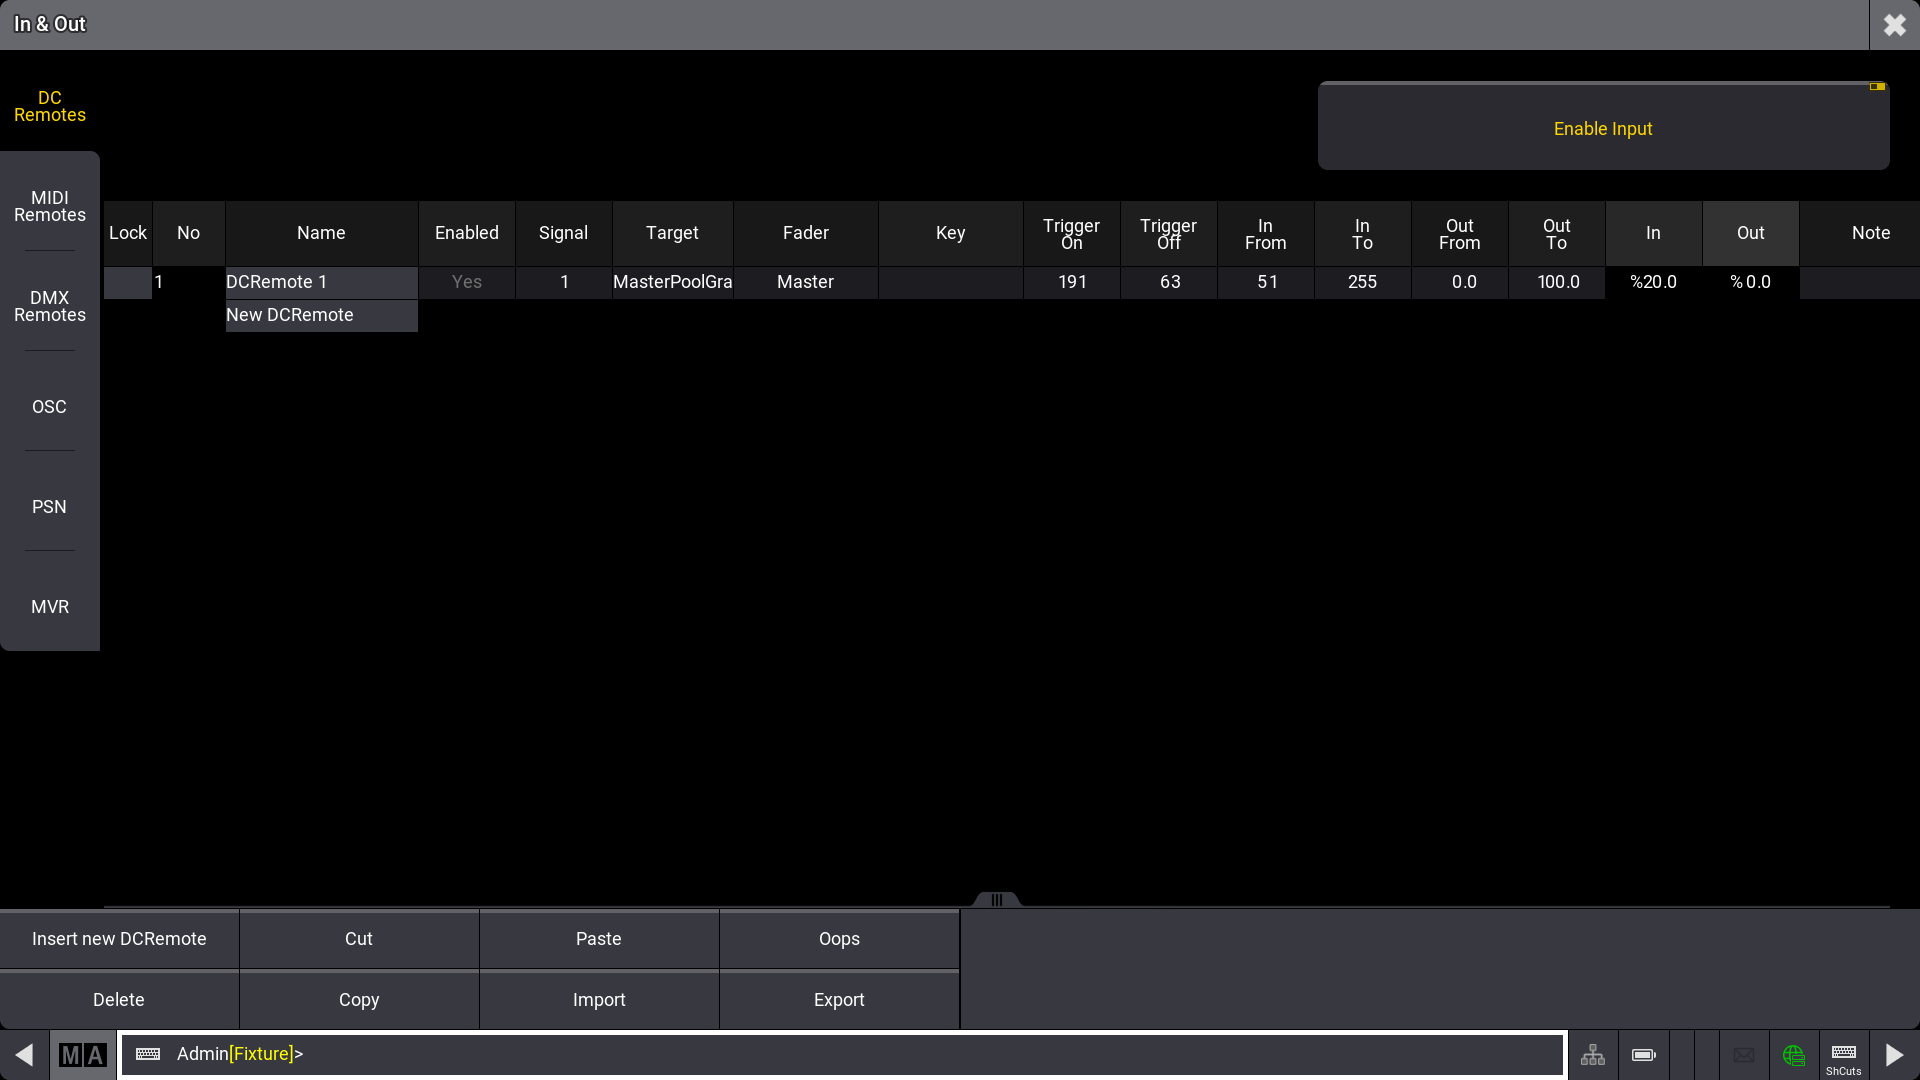Click the In From value 51 for editing

(x=1265, y=281)
